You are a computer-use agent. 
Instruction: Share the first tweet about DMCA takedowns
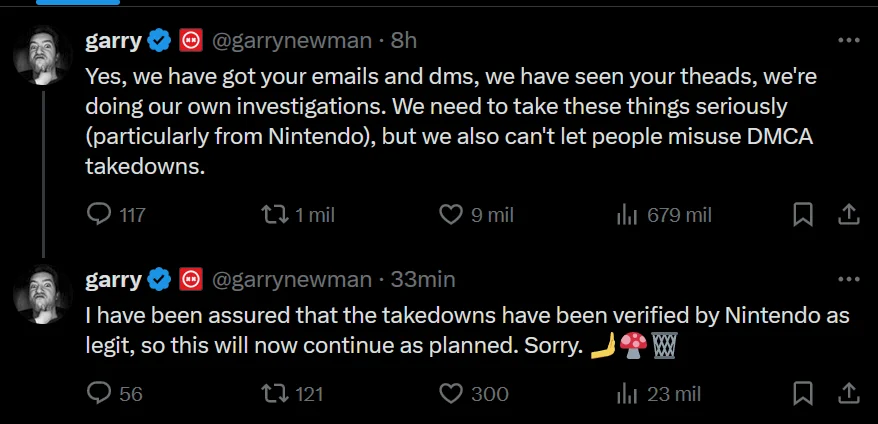(846, 214)
